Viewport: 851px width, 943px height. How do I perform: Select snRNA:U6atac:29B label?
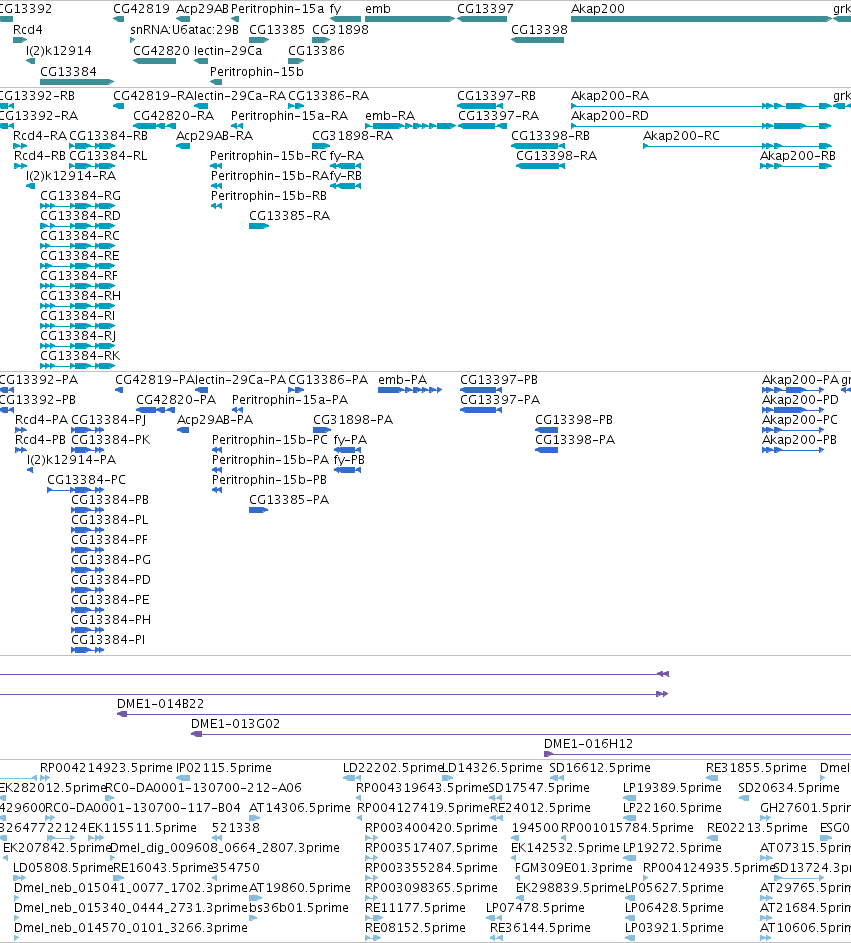pos(184,29)
